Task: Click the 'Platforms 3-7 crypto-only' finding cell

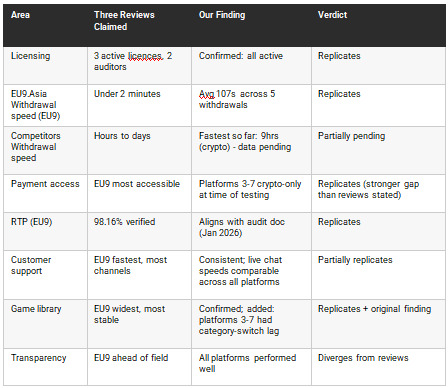Action: [x=251, y=193]
